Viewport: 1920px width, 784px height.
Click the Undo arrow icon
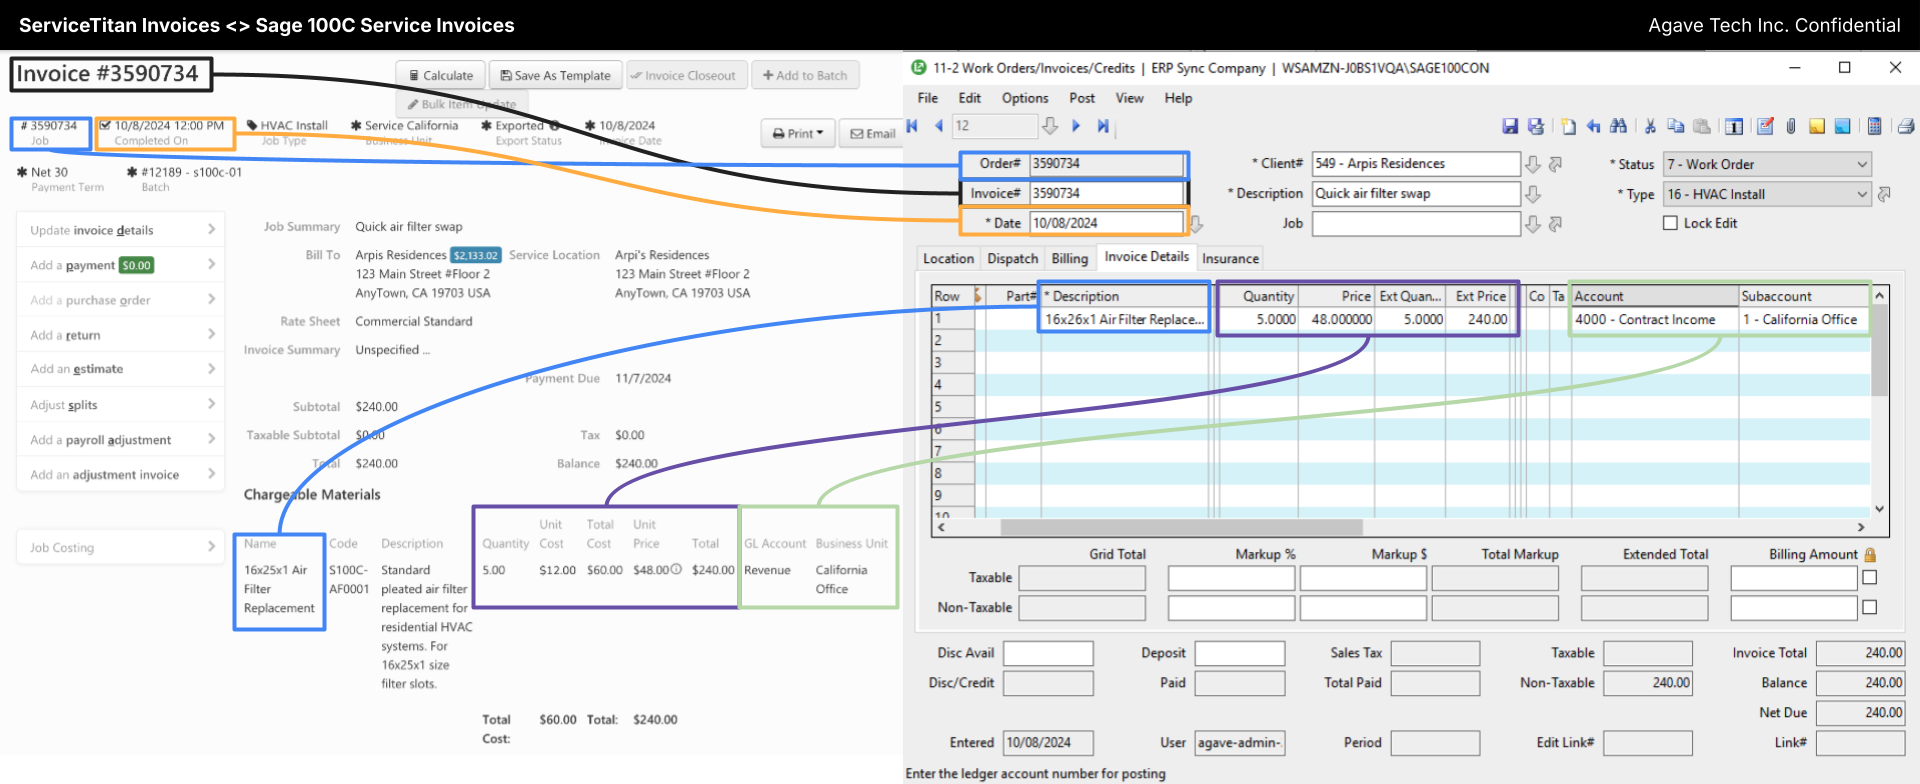[1593, 126]
